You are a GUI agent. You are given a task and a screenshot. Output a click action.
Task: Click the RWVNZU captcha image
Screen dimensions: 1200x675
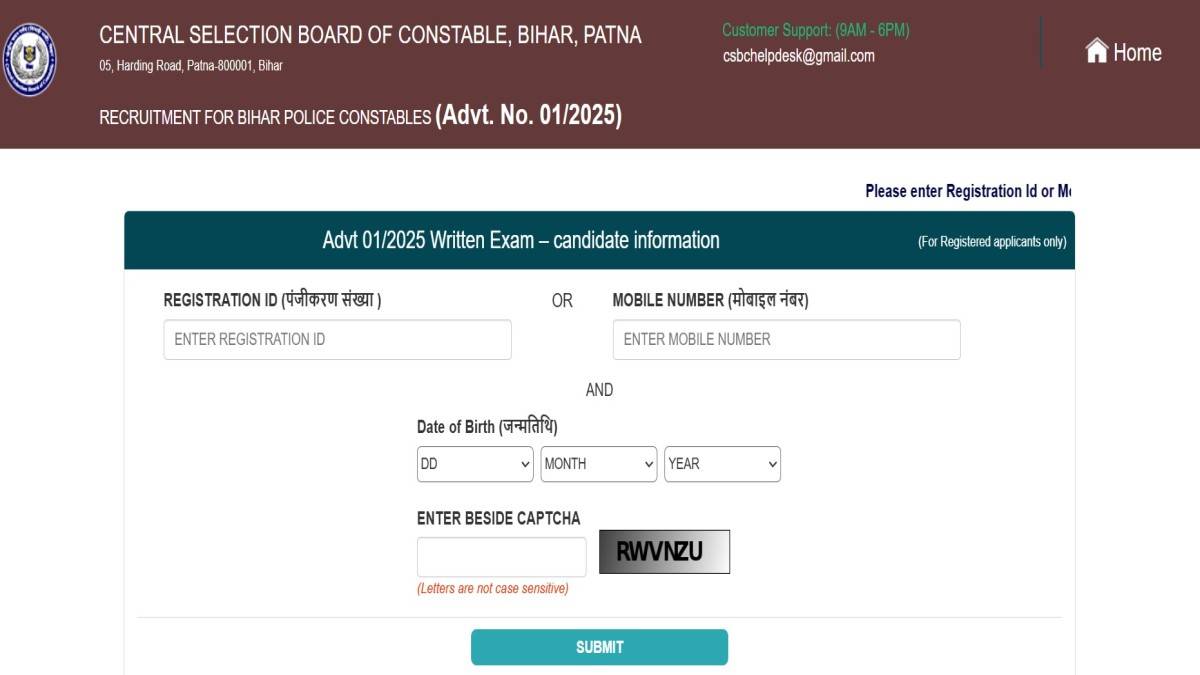click(664, 552)
